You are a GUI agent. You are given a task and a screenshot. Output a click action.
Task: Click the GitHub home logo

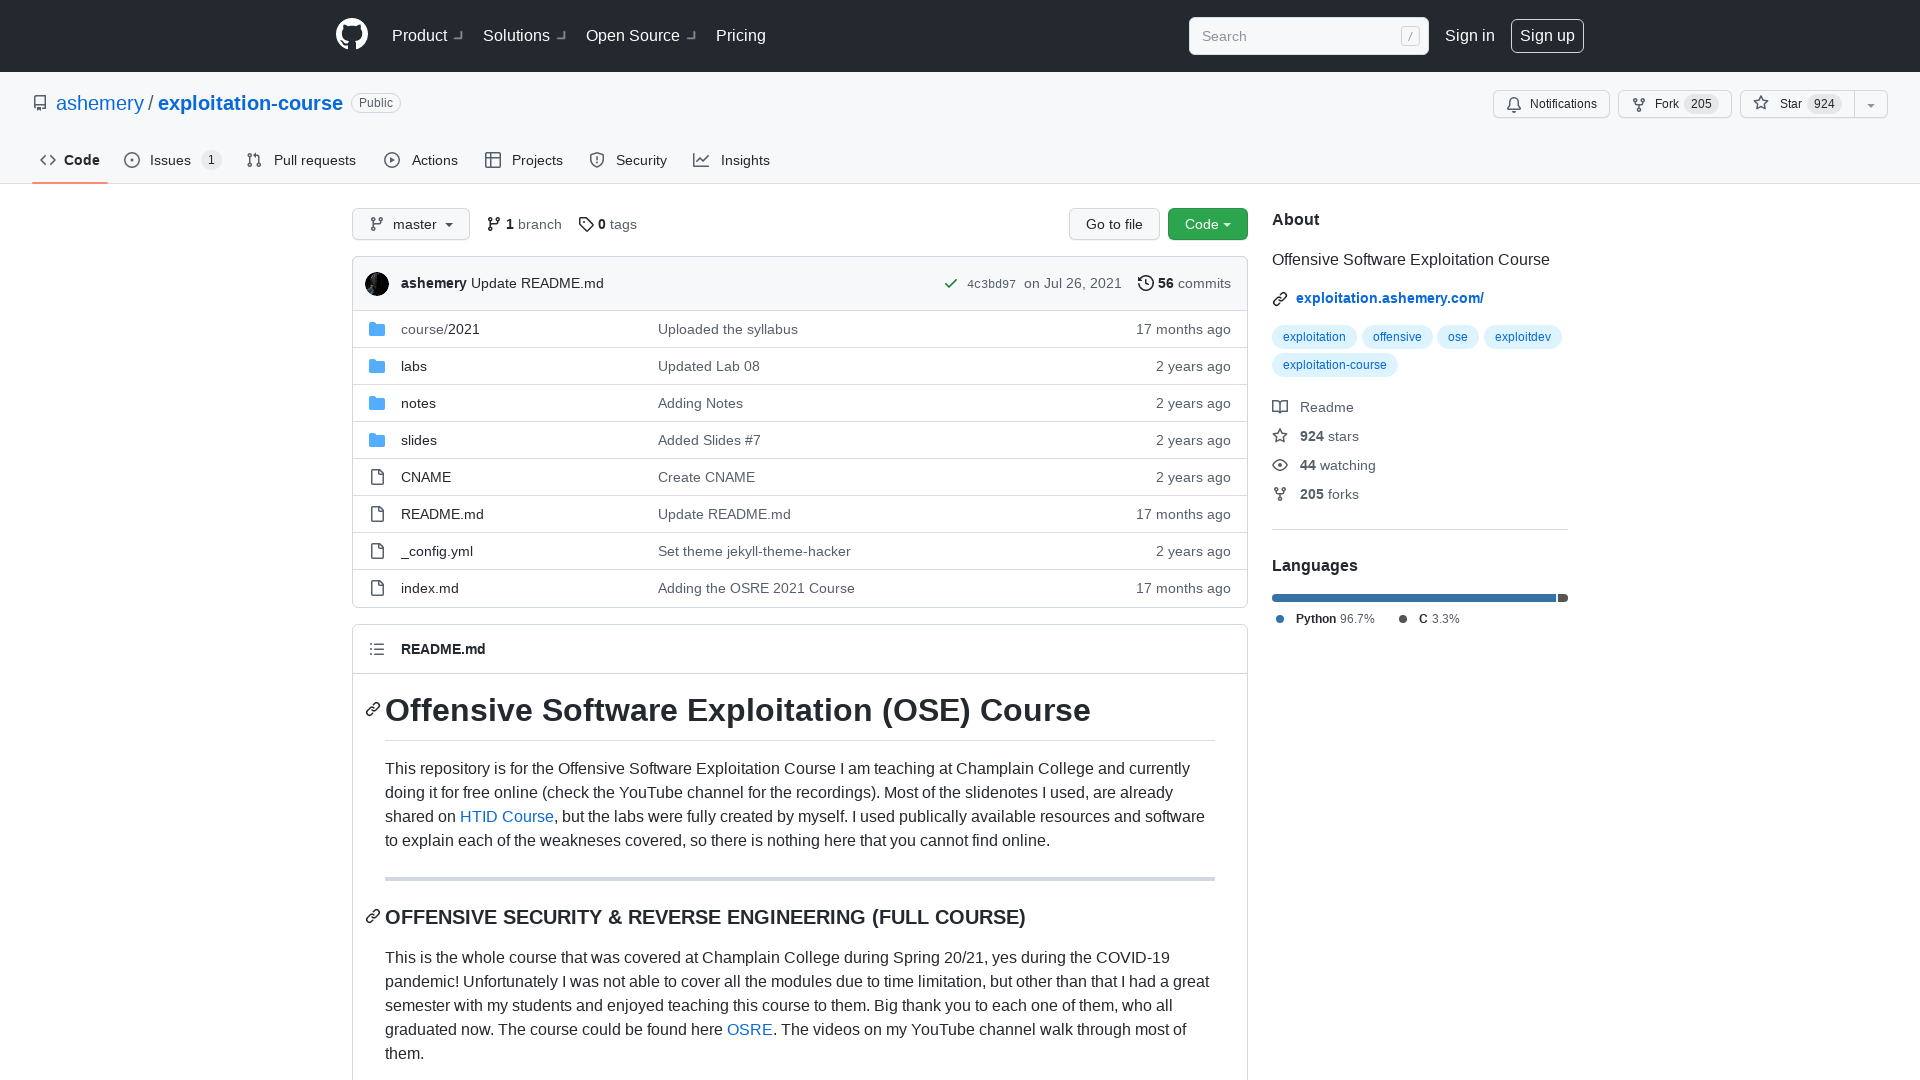click(x=352, y=35)
